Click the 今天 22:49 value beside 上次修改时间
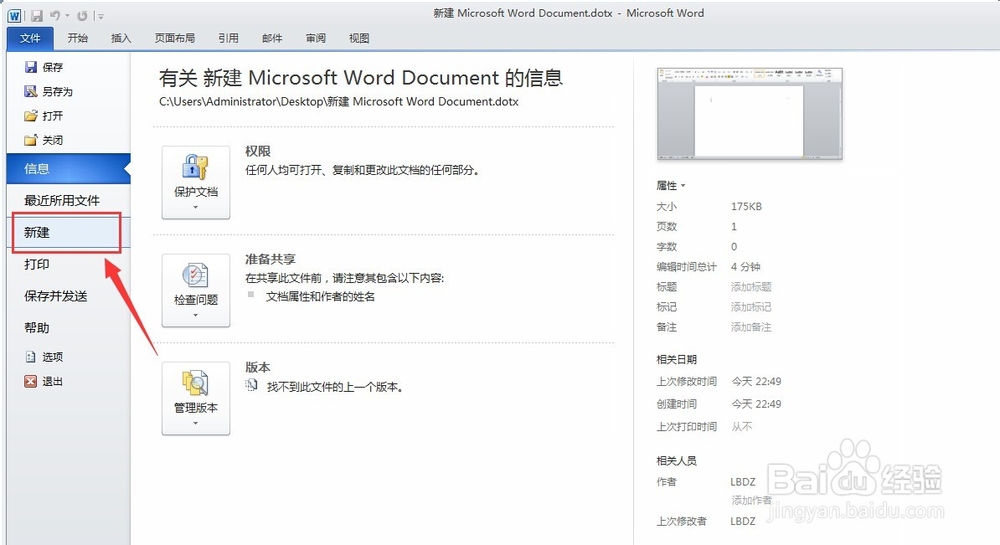This screenshot has height=545, width=1000. coord(756,381)
